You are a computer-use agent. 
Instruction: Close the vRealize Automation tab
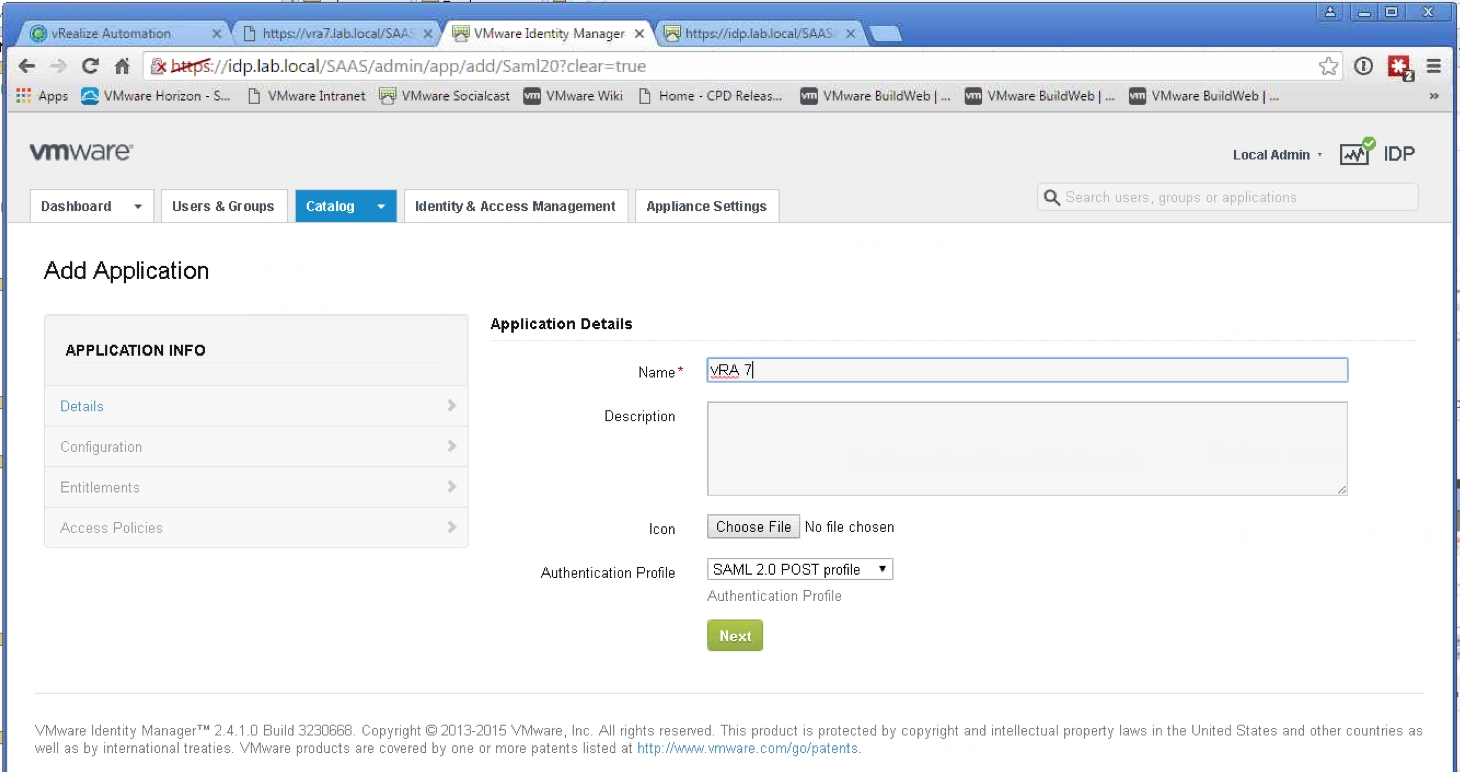[217, 33]
